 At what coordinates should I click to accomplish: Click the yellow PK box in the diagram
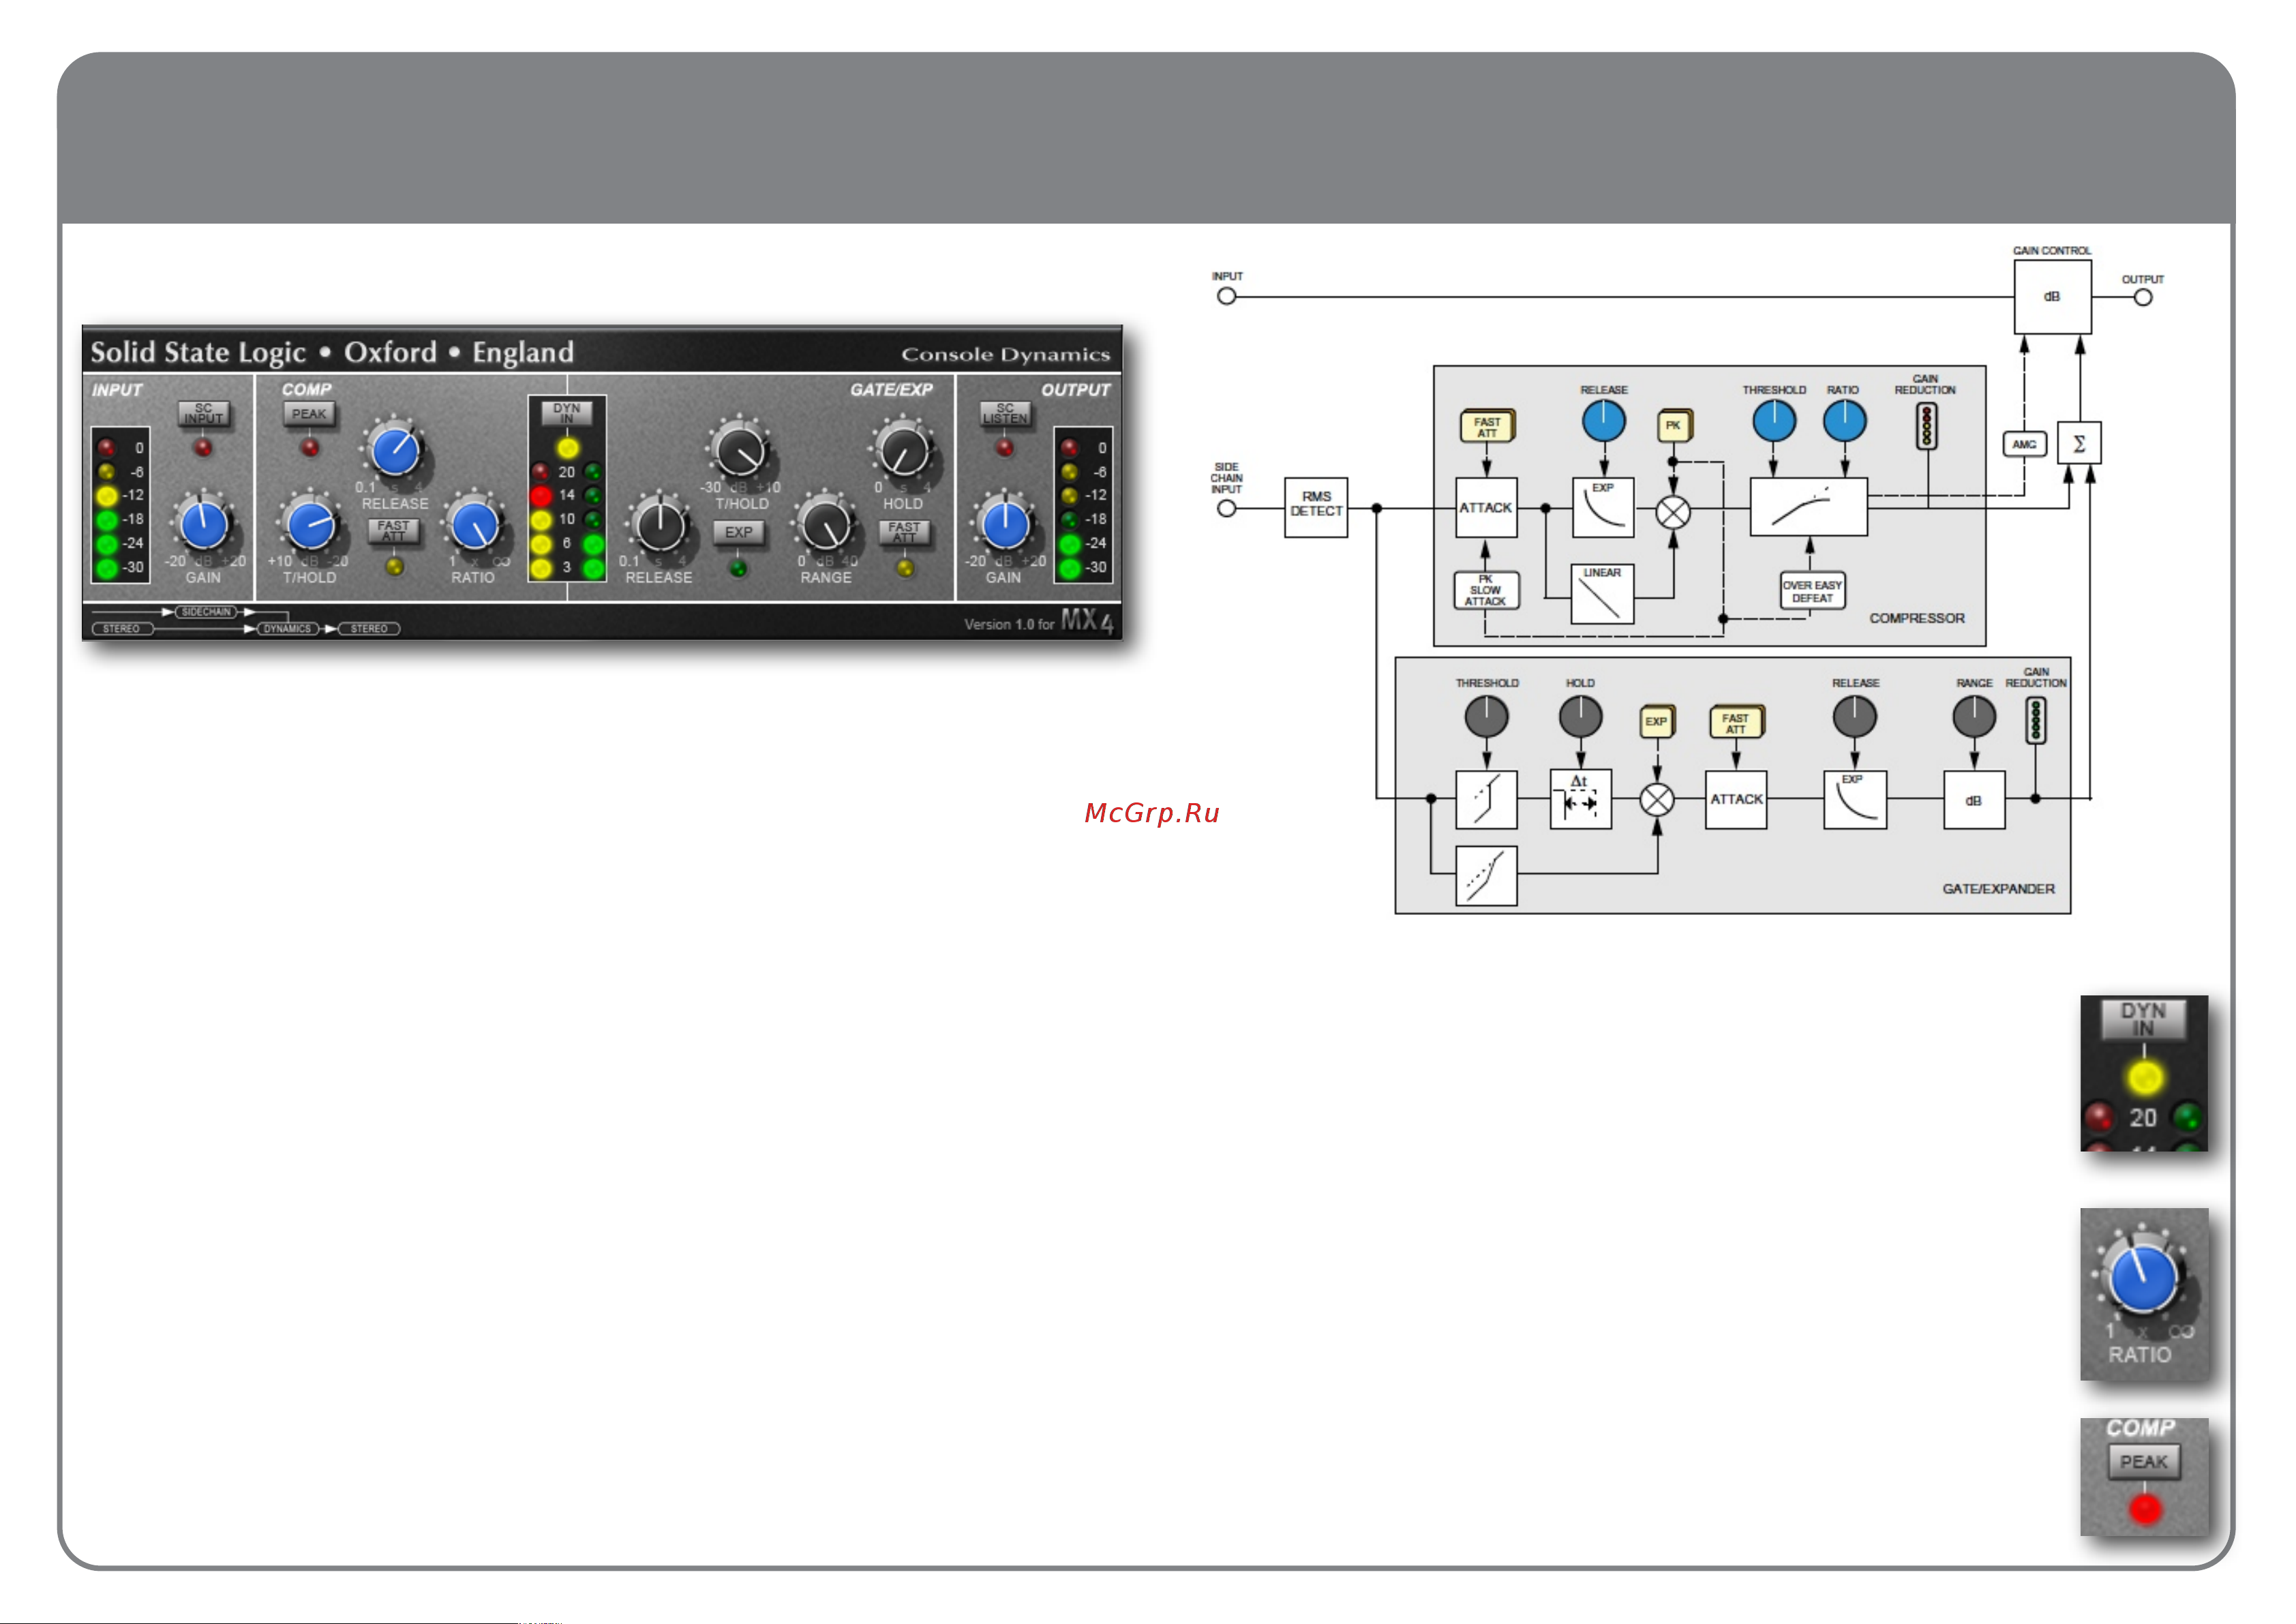1674,426
